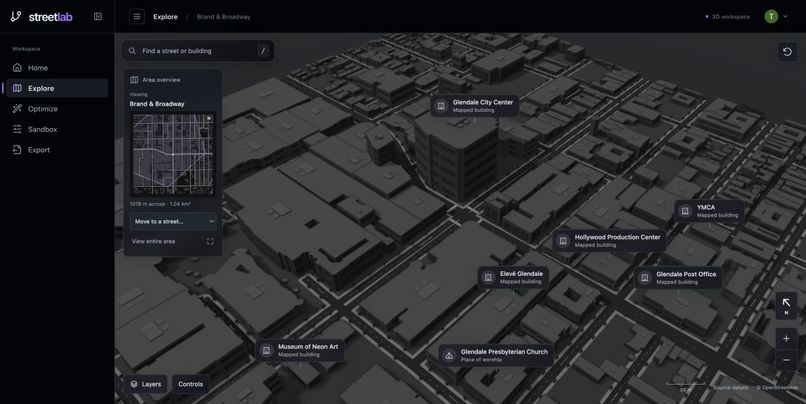Select the YMCA map label
The image size is (806, 404).
click(x=709, y=211)
